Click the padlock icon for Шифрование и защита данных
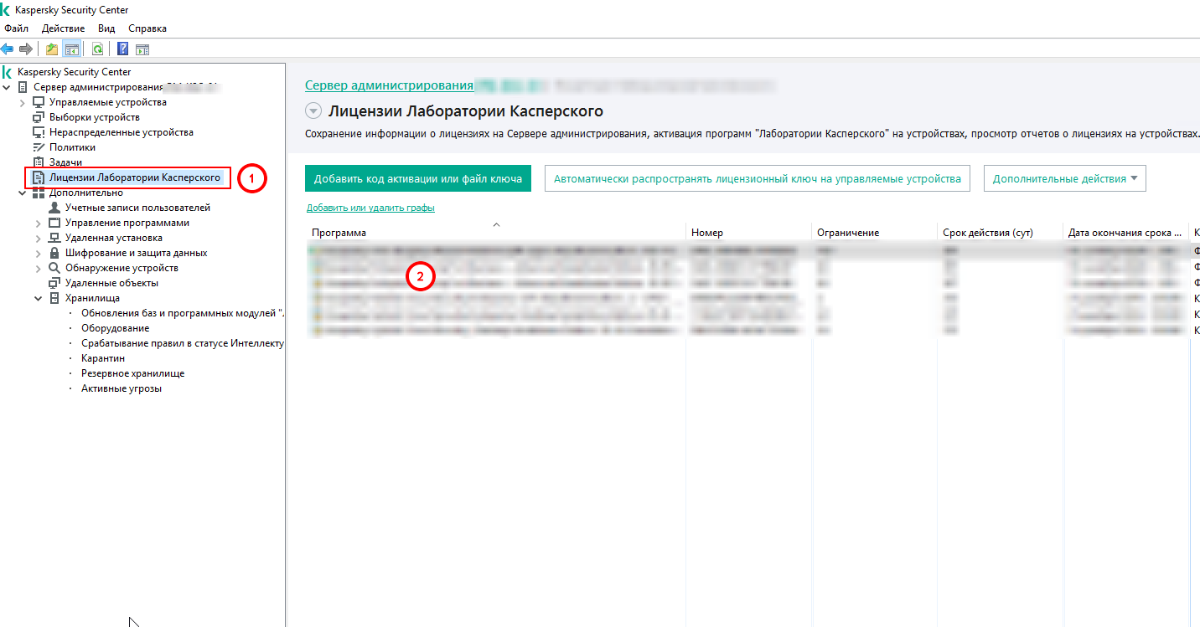This screenshot has height=627, width=1200. [55, 253]
